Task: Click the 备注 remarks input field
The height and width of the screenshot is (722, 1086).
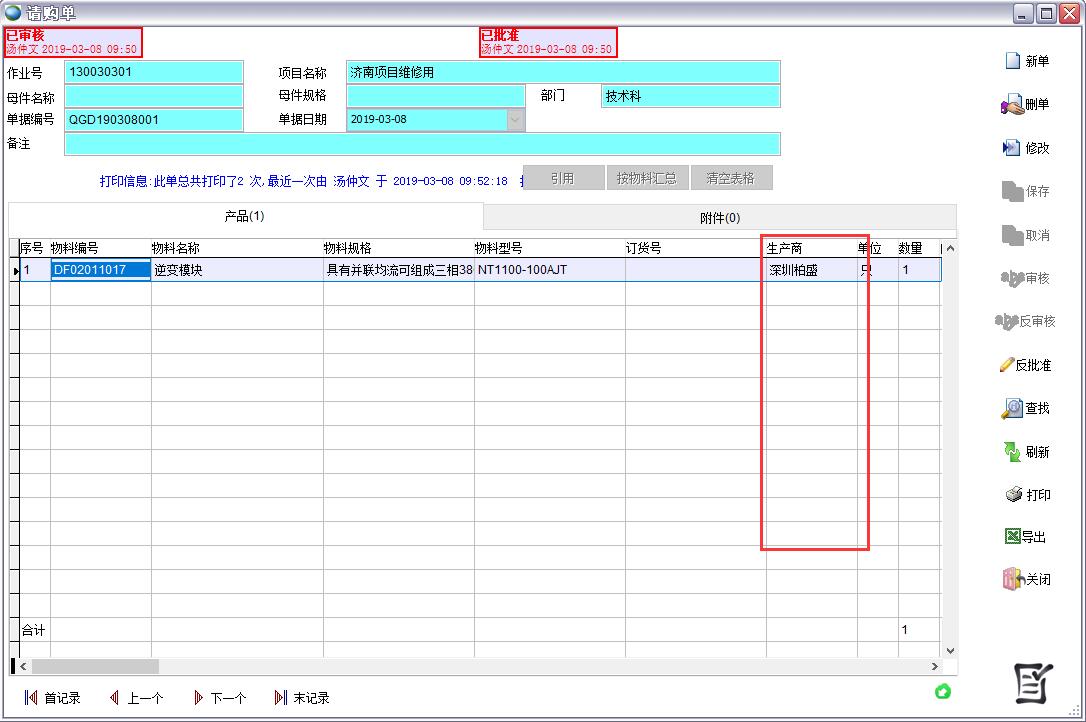Action: pos(421,144)
